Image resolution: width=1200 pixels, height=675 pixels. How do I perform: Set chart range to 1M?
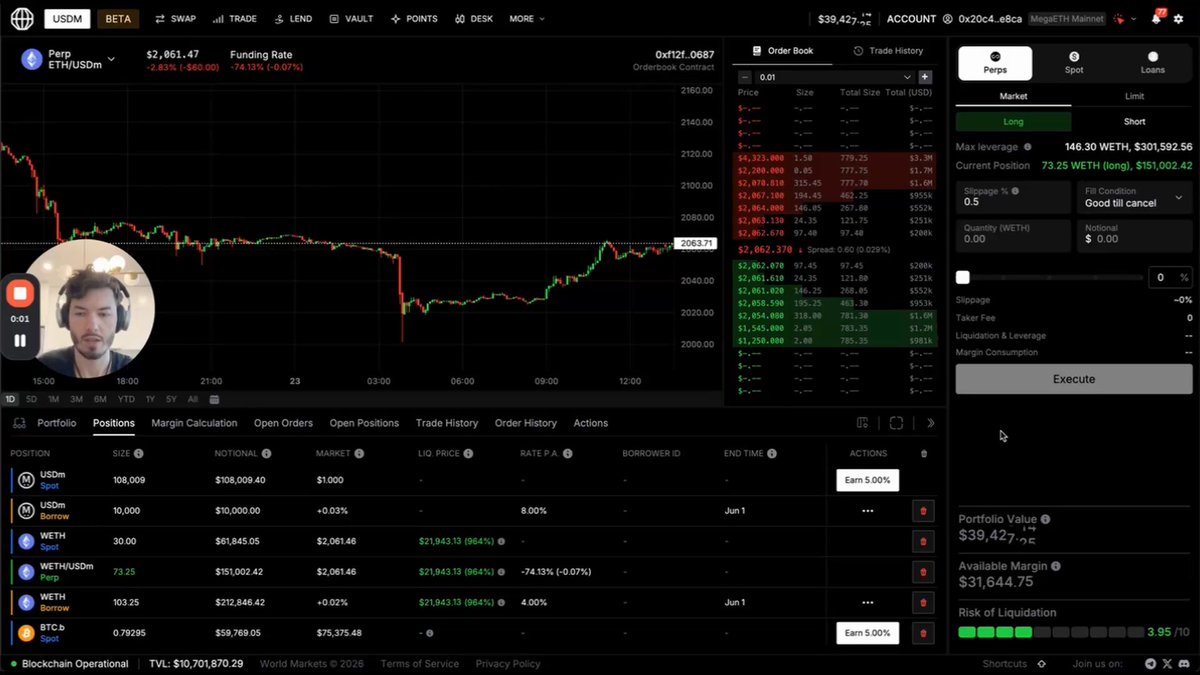tap(54, 399)
